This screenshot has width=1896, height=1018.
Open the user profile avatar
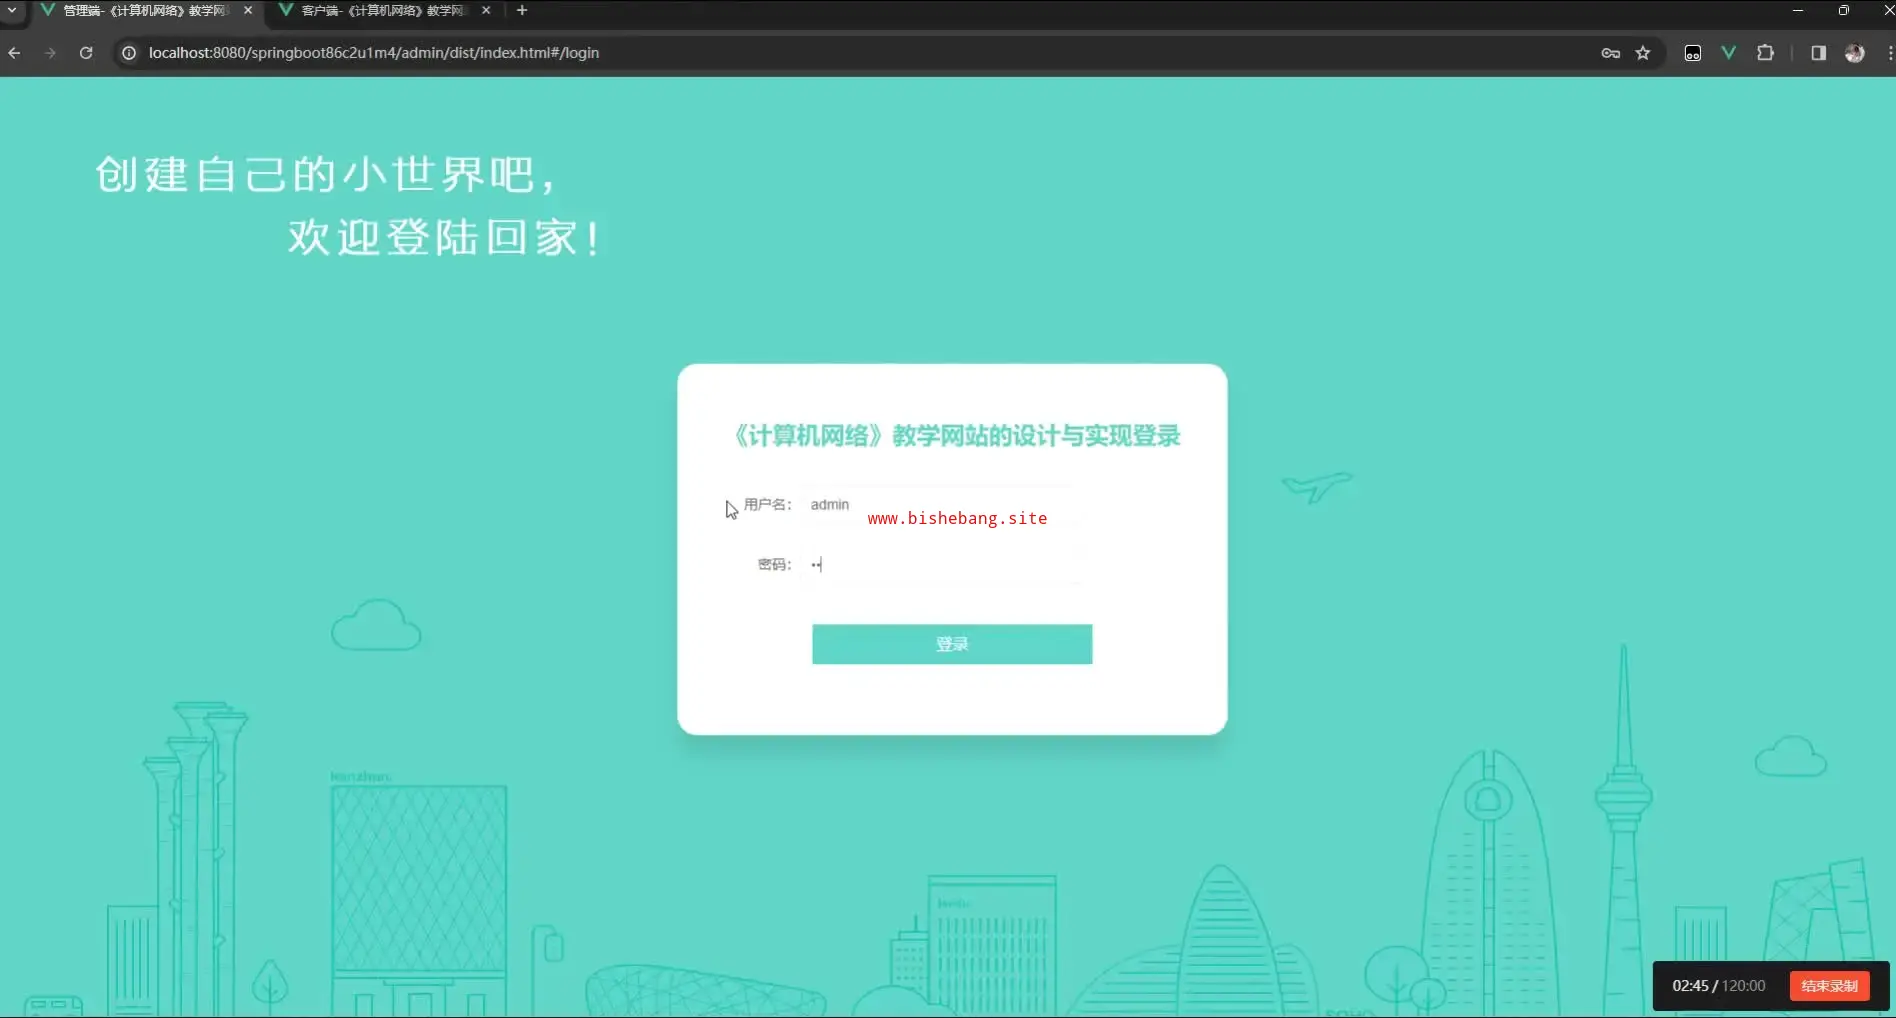[x=1854, y=53]
